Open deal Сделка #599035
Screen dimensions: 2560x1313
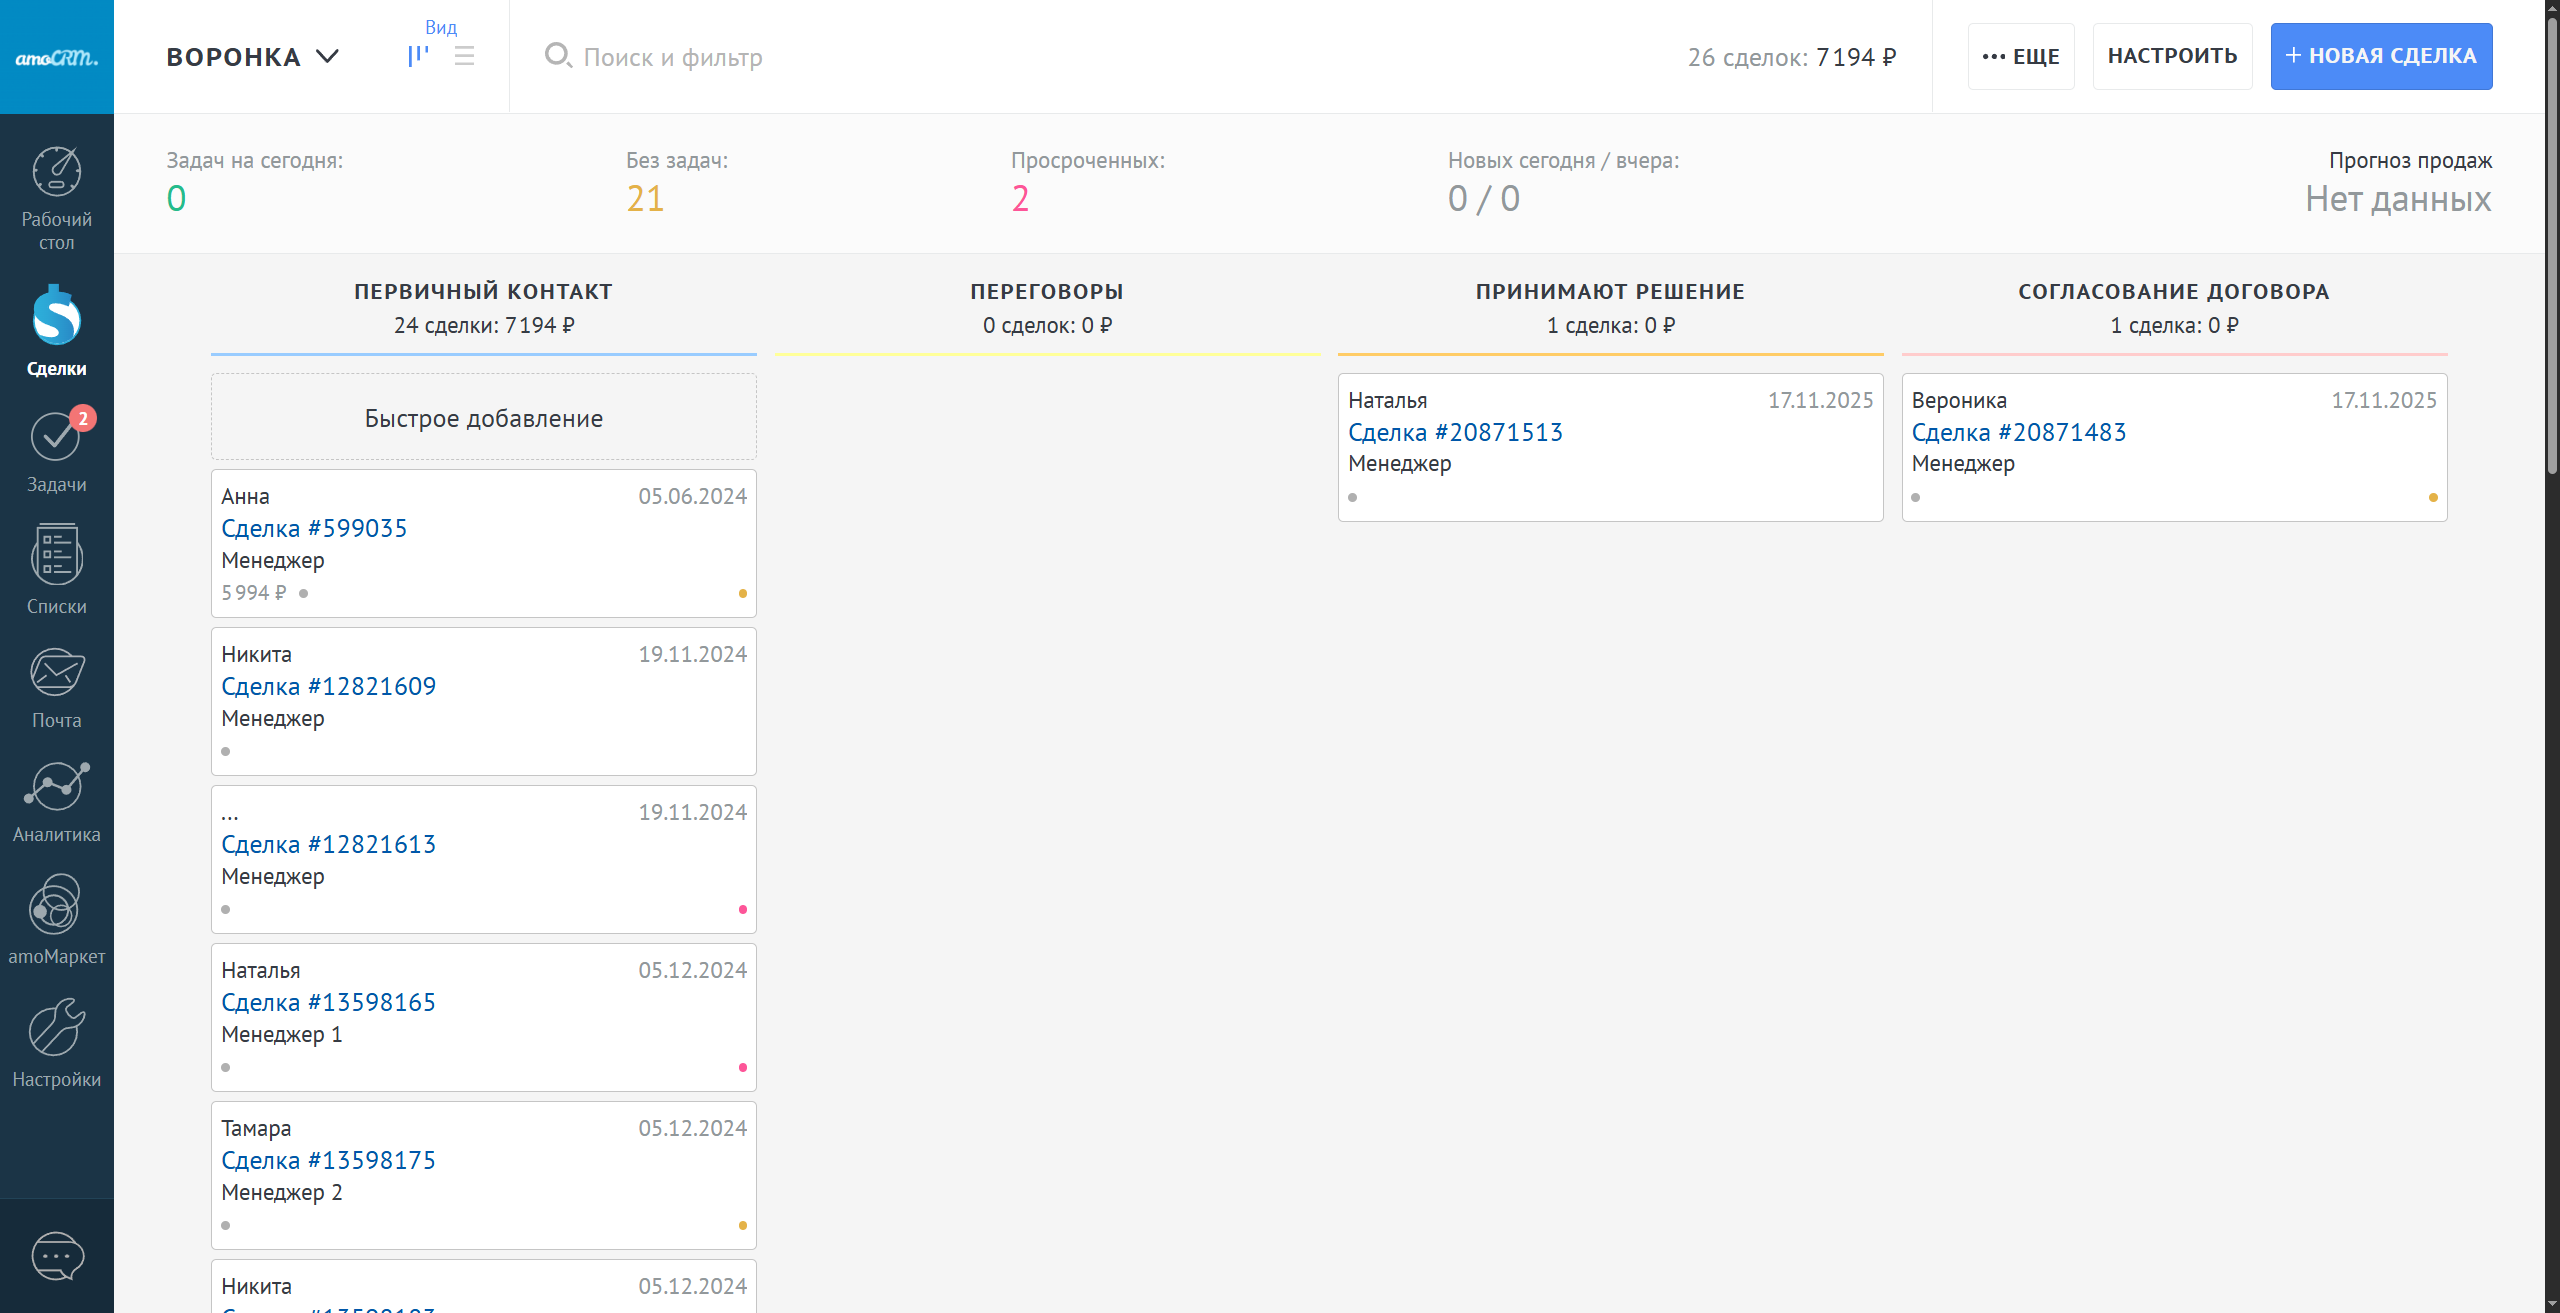(314, 528)
